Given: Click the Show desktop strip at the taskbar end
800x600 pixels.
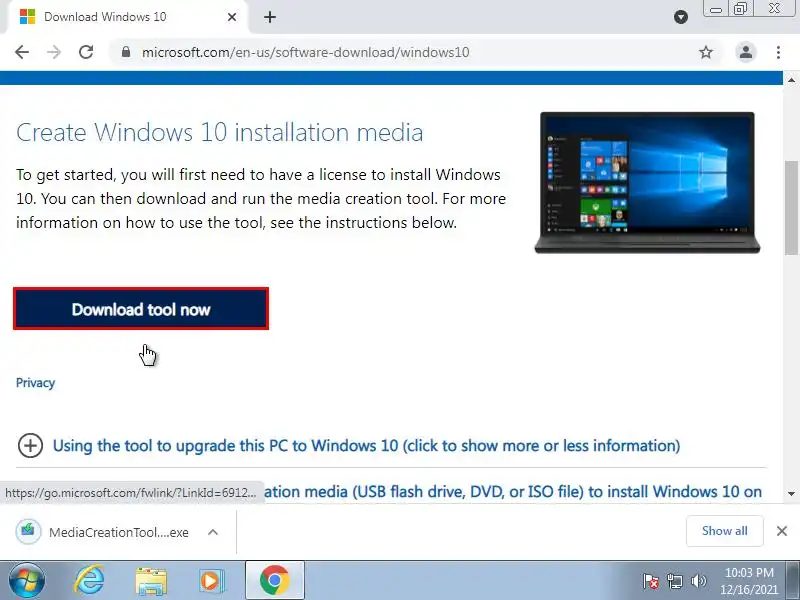Looking at the screenshot, I should [x=794, y=581].
